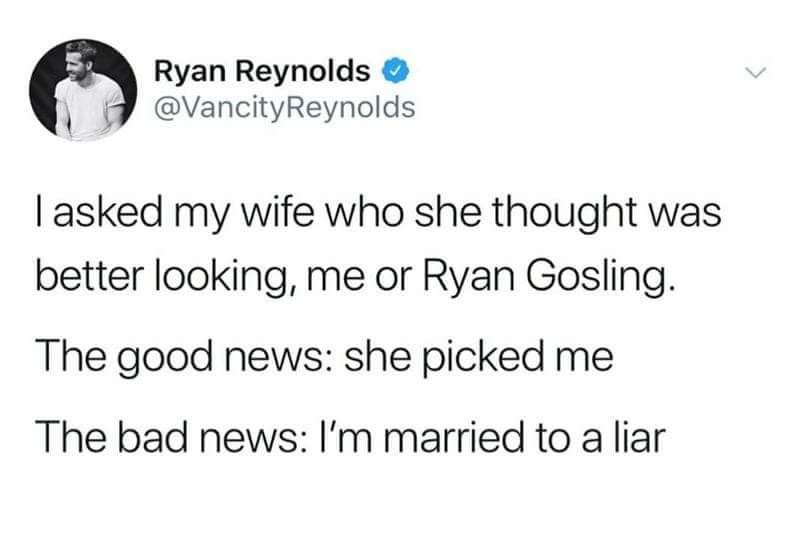Viewport: 809px width, 540px height.
Task: Click the word "wife" in the tweet
Action: [277, 212]
